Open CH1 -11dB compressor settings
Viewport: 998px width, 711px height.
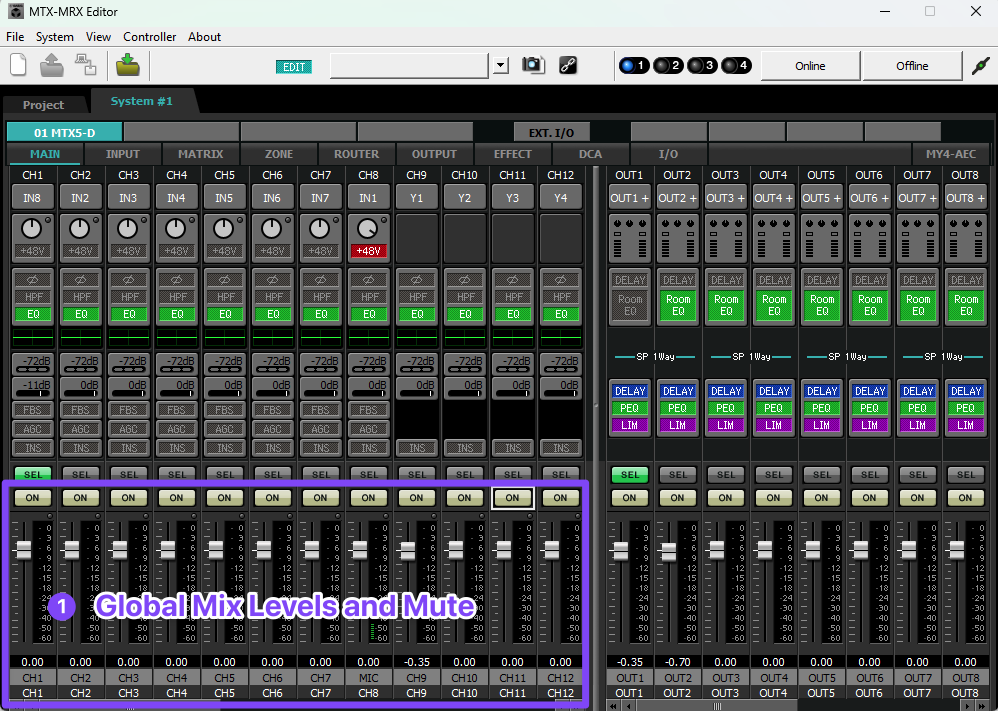pyautogui.click(x=32, y=388)
